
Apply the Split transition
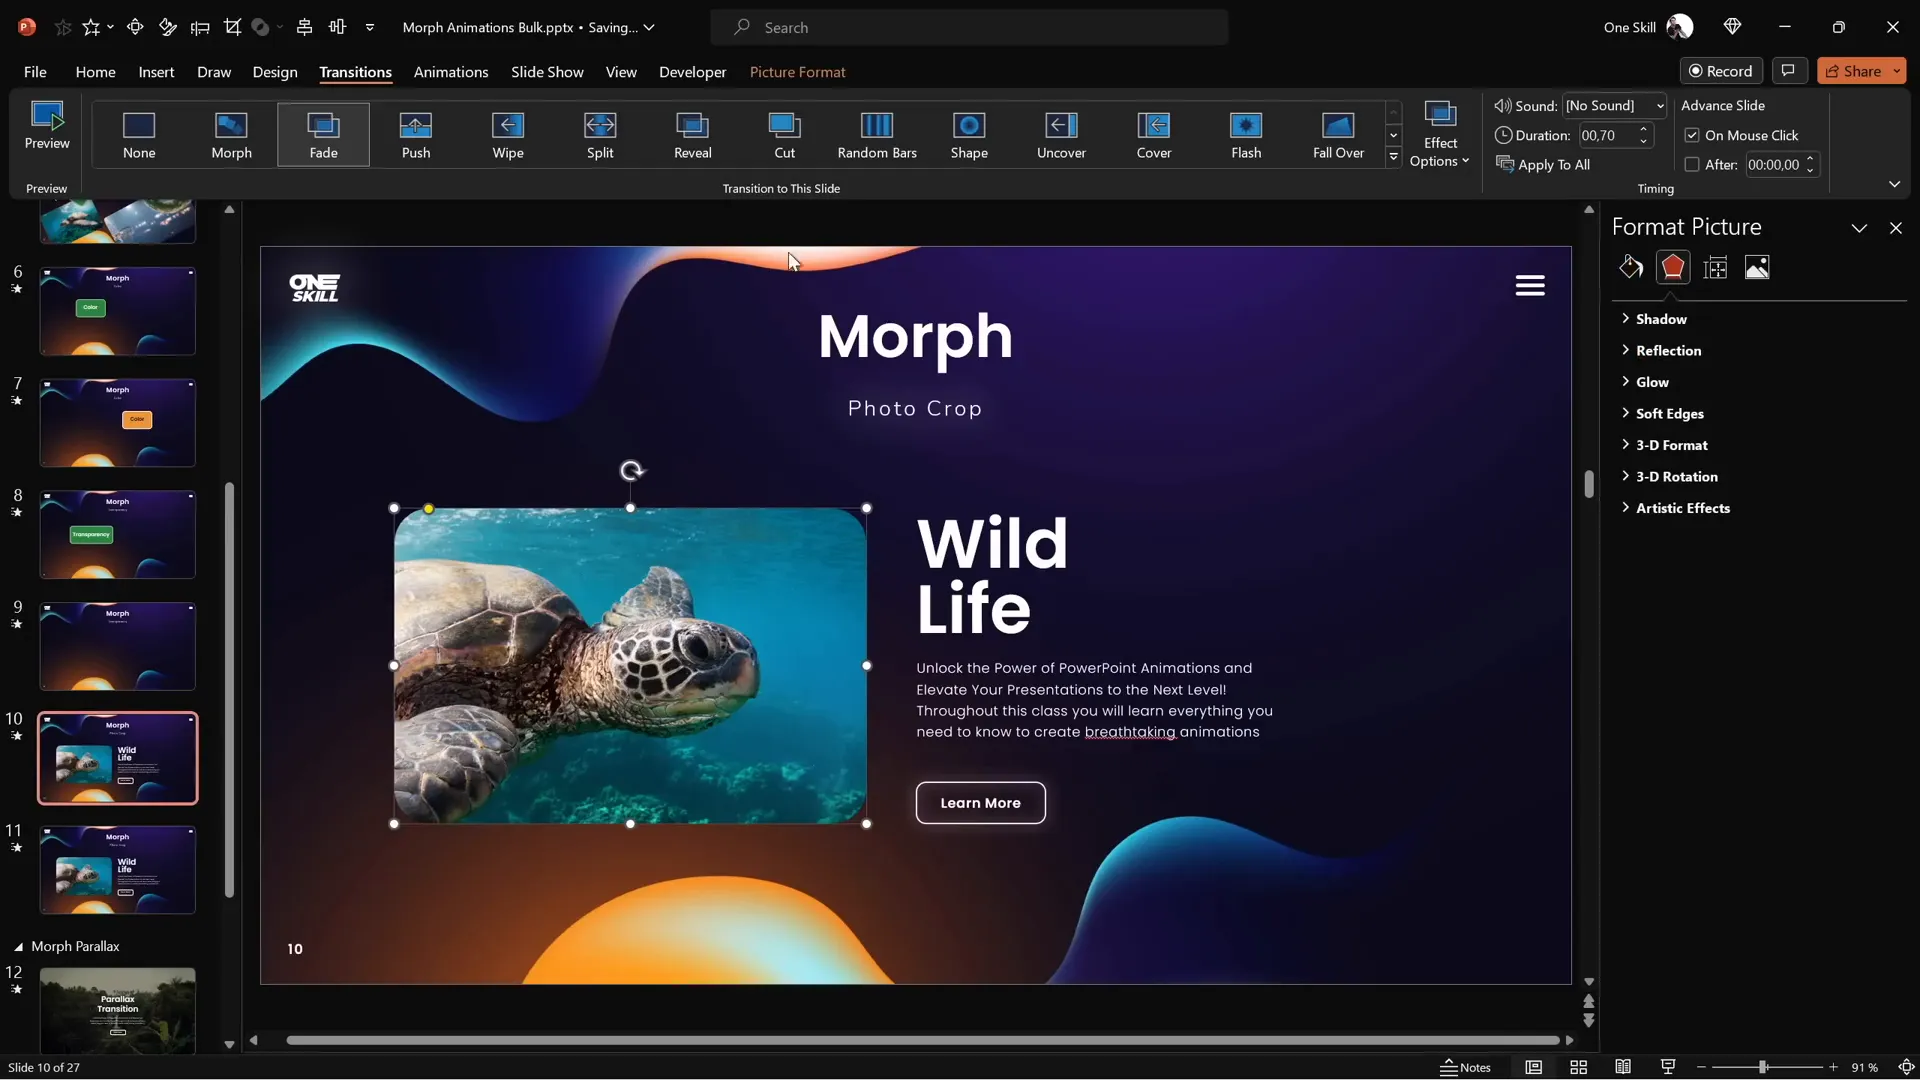coord(600,135)
